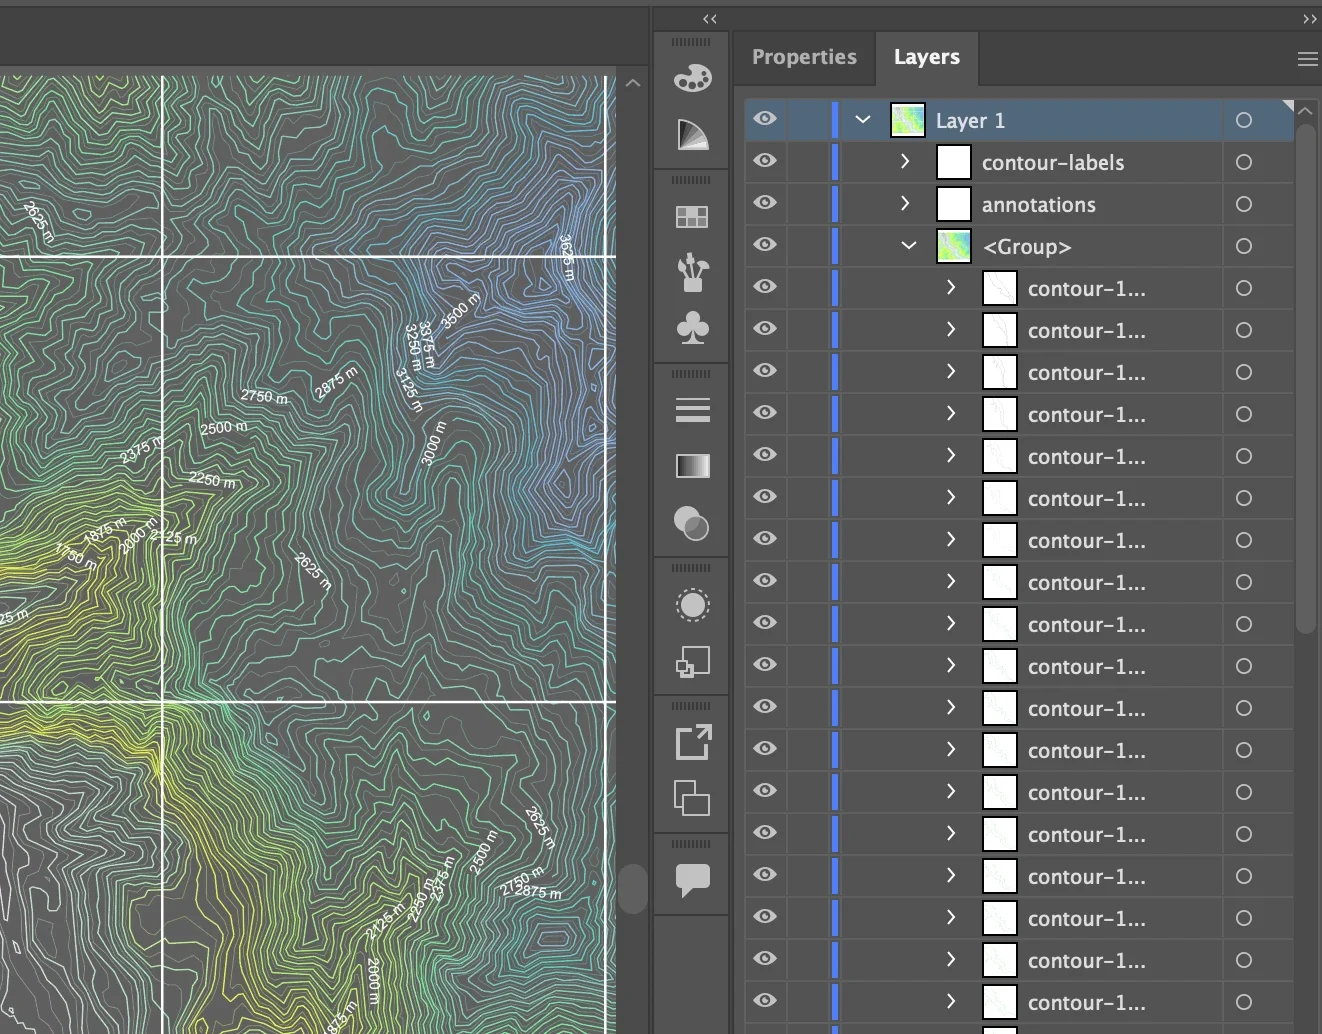Select the Layers tab
Image resolution: width=1322 pixels, height=1034 pixels.
pyautogui.click(x=927, y=57)
